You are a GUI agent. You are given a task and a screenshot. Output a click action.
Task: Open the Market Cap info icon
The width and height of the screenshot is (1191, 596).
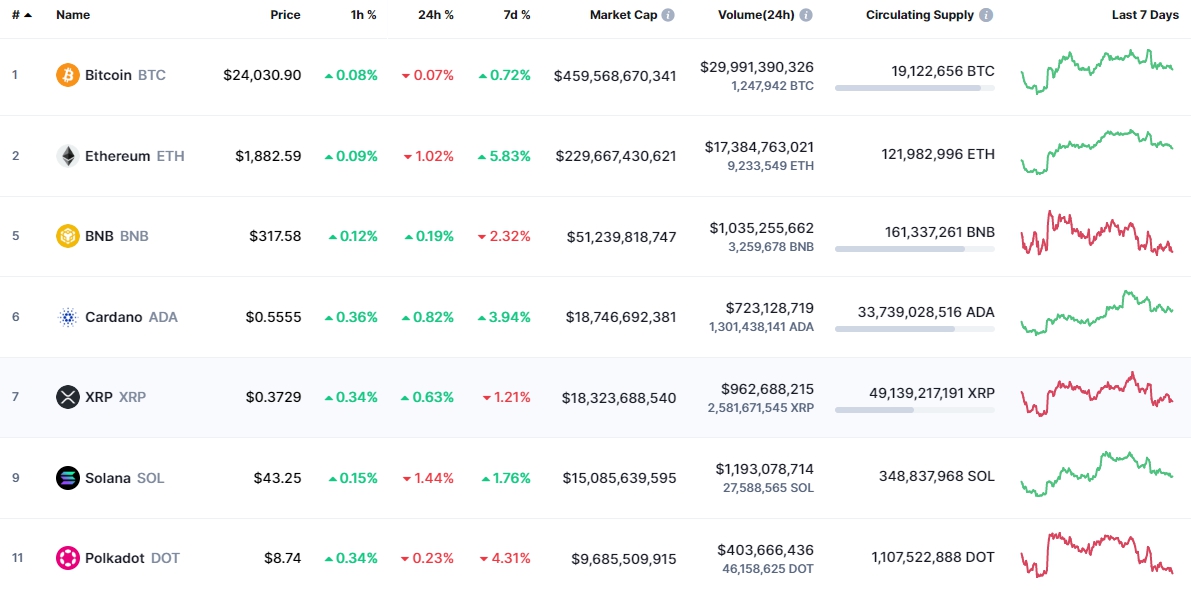pyautogui.click(x=668, y=15)
